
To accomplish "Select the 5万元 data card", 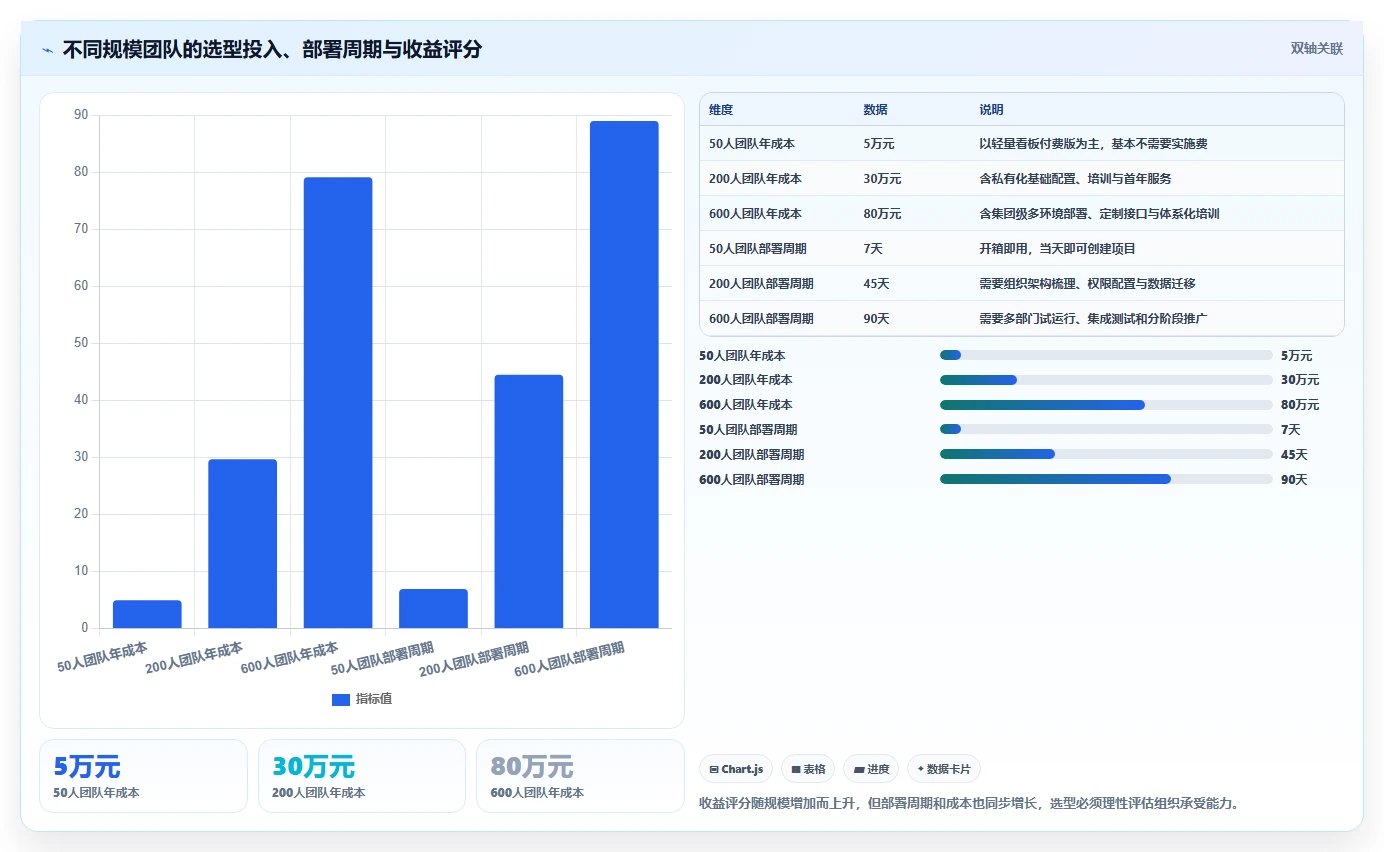I will click(x=143, y=776).
